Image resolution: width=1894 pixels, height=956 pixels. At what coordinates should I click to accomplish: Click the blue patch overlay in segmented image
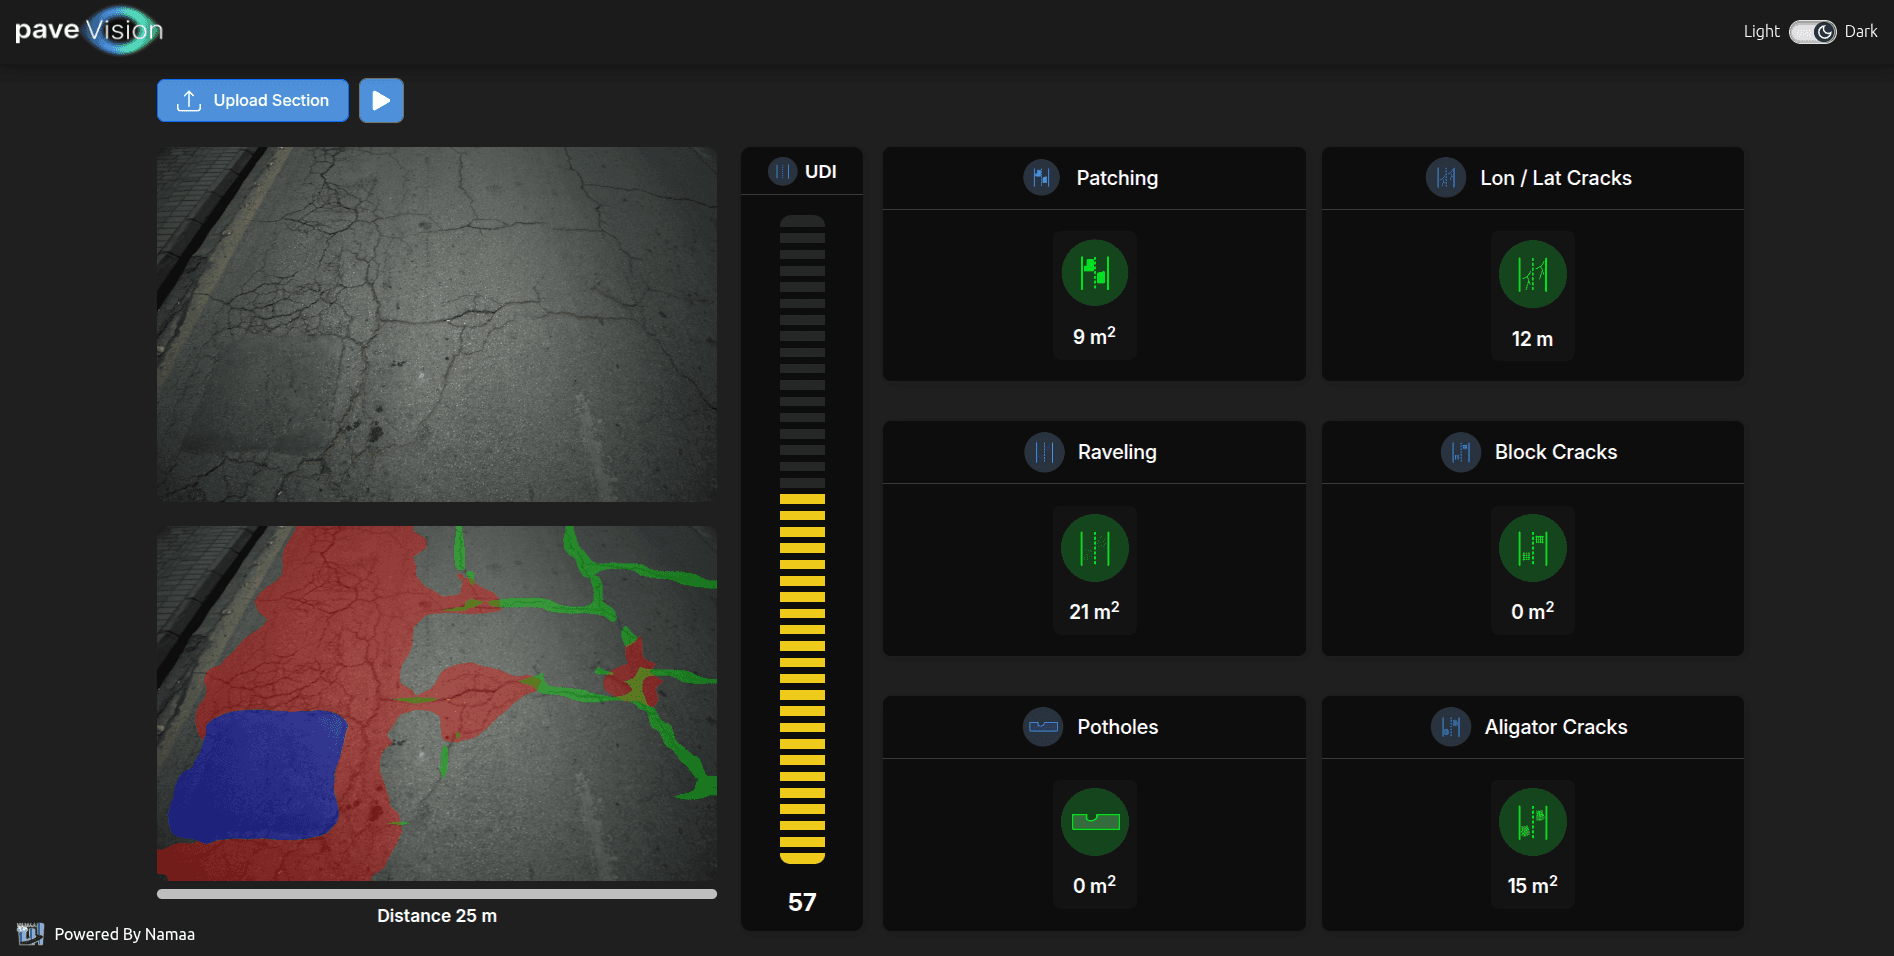coord(260,775)
